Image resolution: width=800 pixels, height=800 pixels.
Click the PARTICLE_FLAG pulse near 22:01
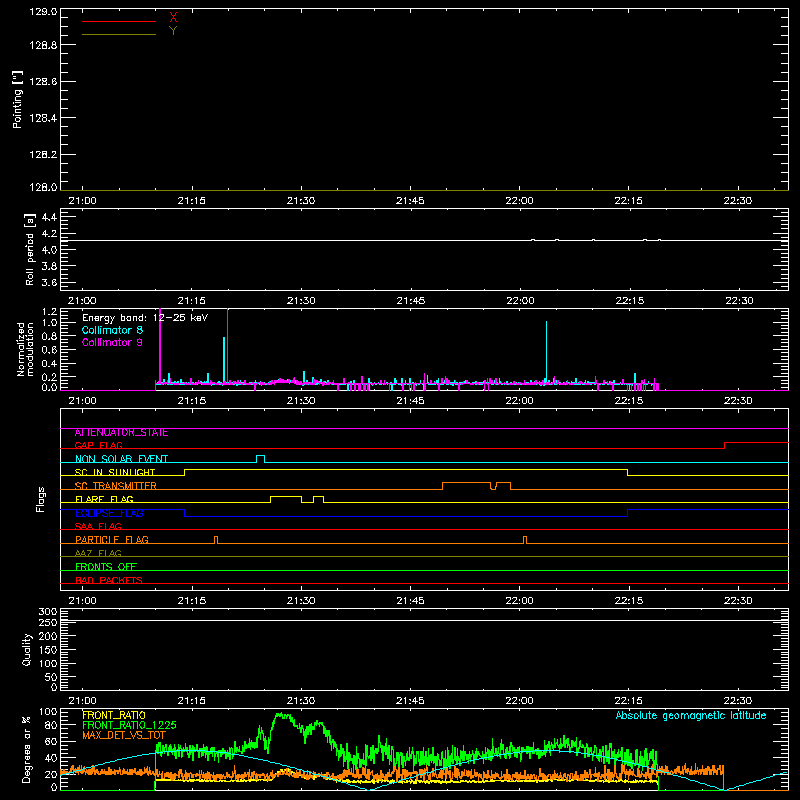tap(525, 540)
